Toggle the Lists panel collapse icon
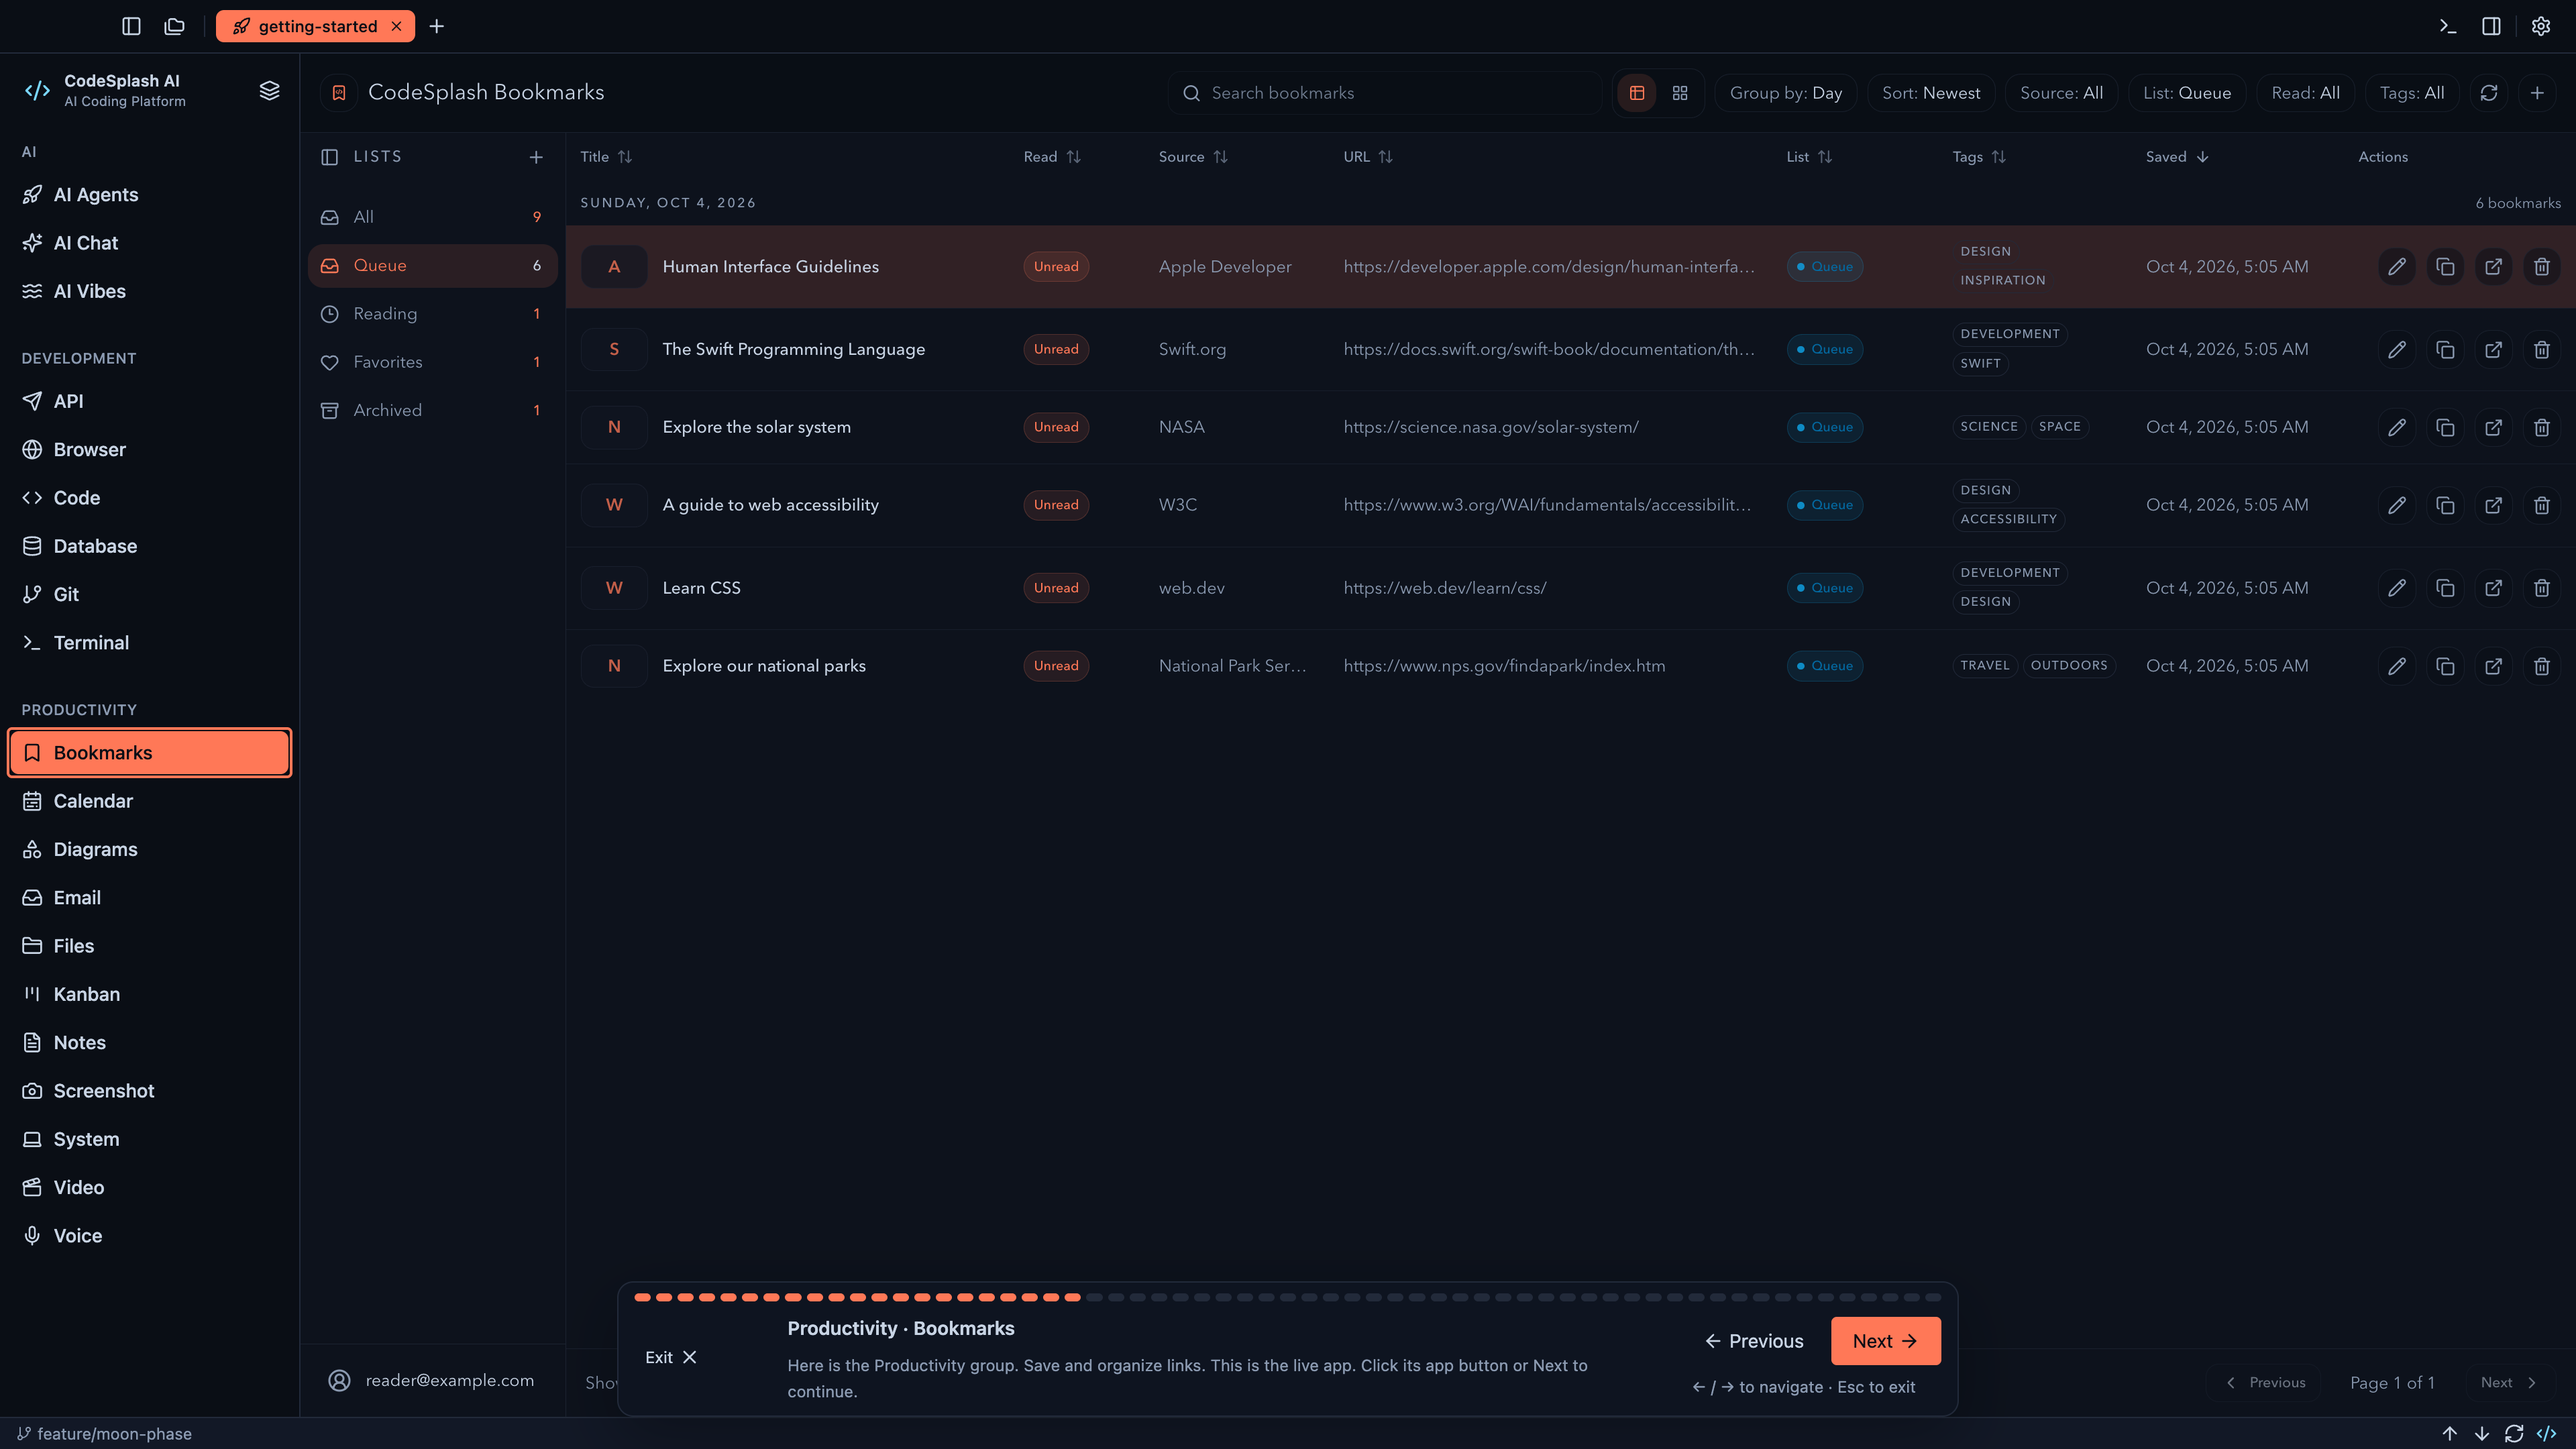This screenshot has width=2576, height=1449. click(330, 157)
